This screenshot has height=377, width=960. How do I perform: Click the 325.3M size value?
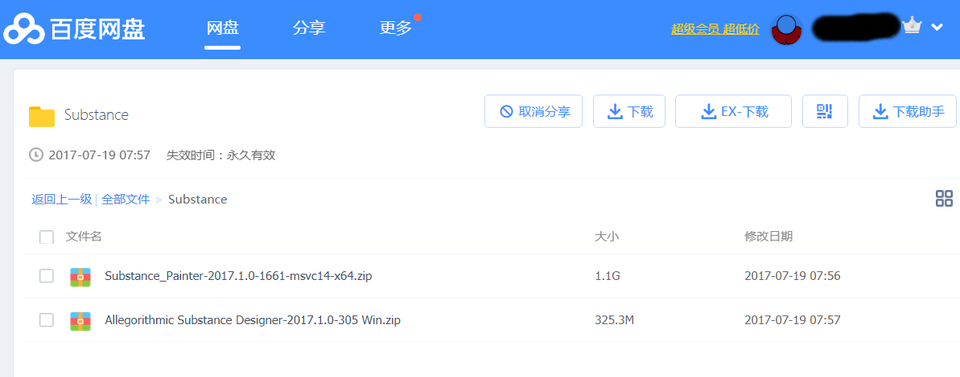pyautogui.click(x=614, y=319)
